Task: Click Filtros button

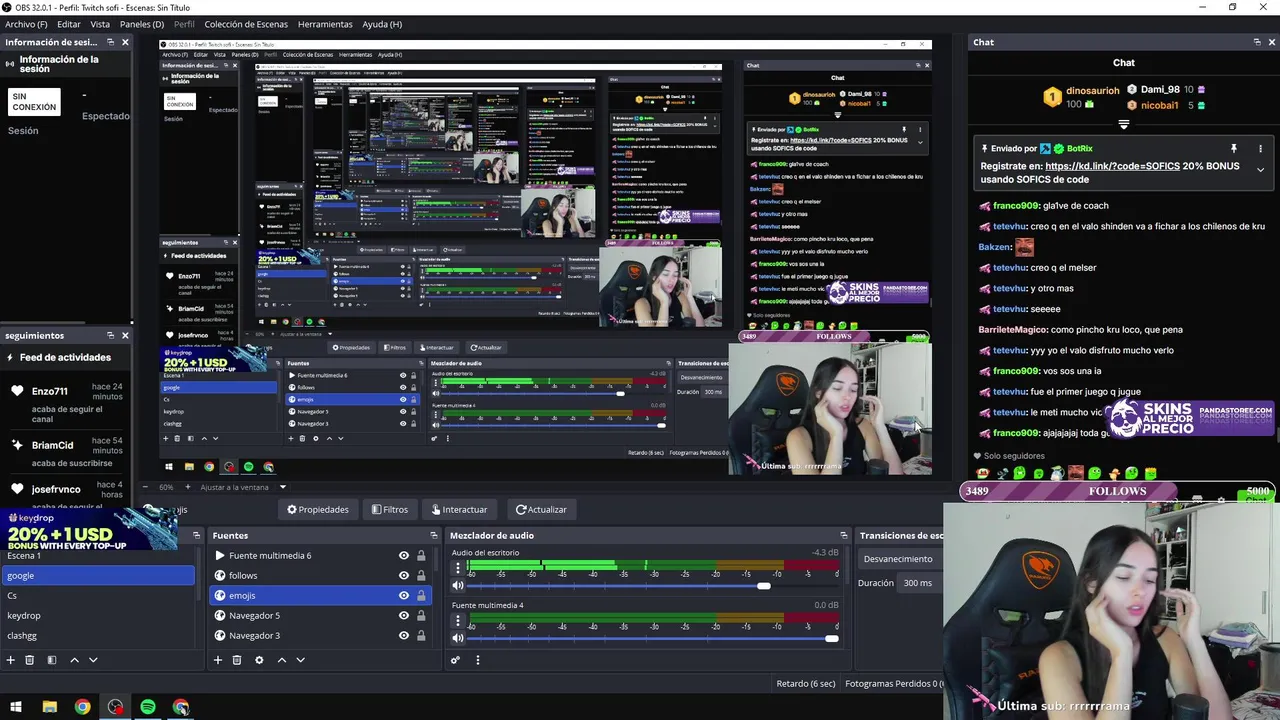Action: coord(390,510)
